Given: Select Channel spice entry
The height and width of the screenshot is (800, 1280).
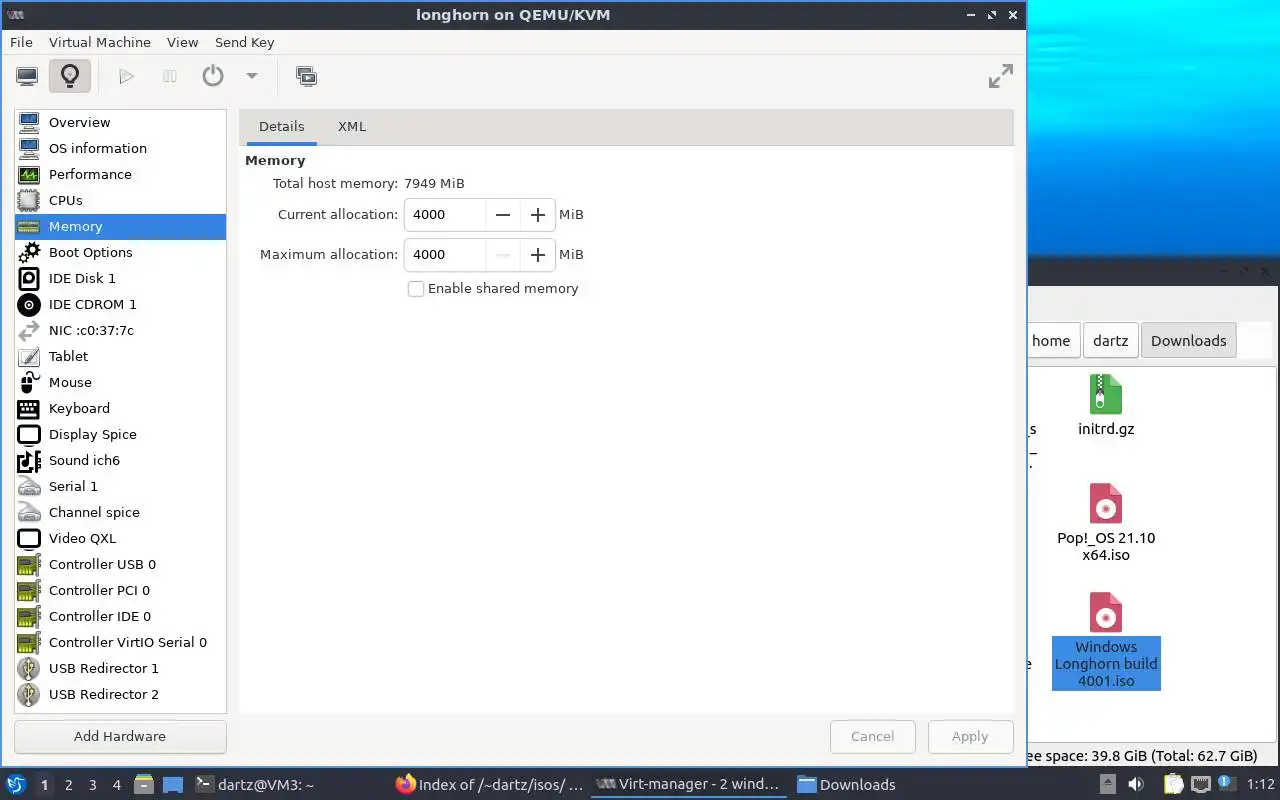Looking at the screenshot, I should point(120,512).
